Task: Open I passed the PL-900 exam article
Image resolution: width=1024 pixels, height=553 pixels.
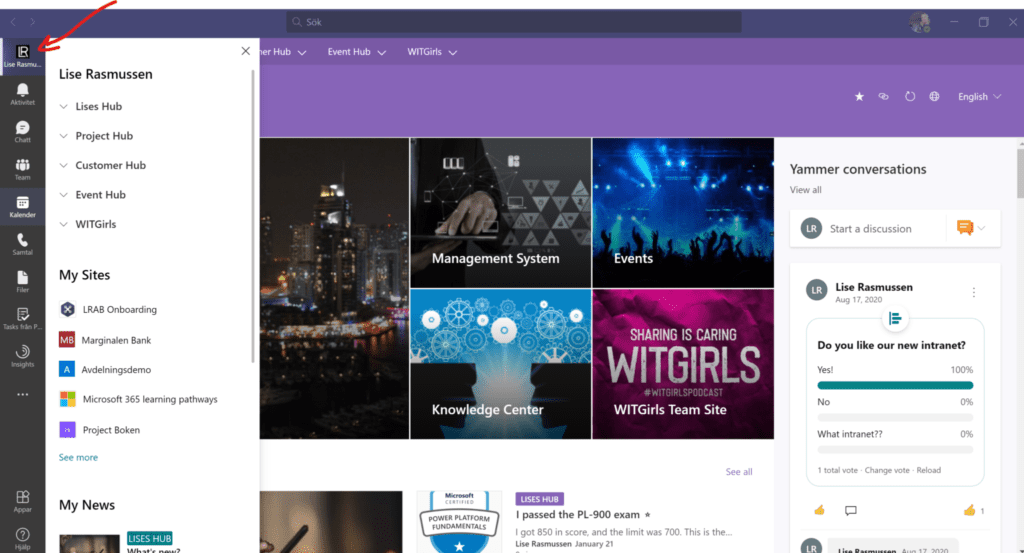Action: pyautogui.click(x=577, y=514)
